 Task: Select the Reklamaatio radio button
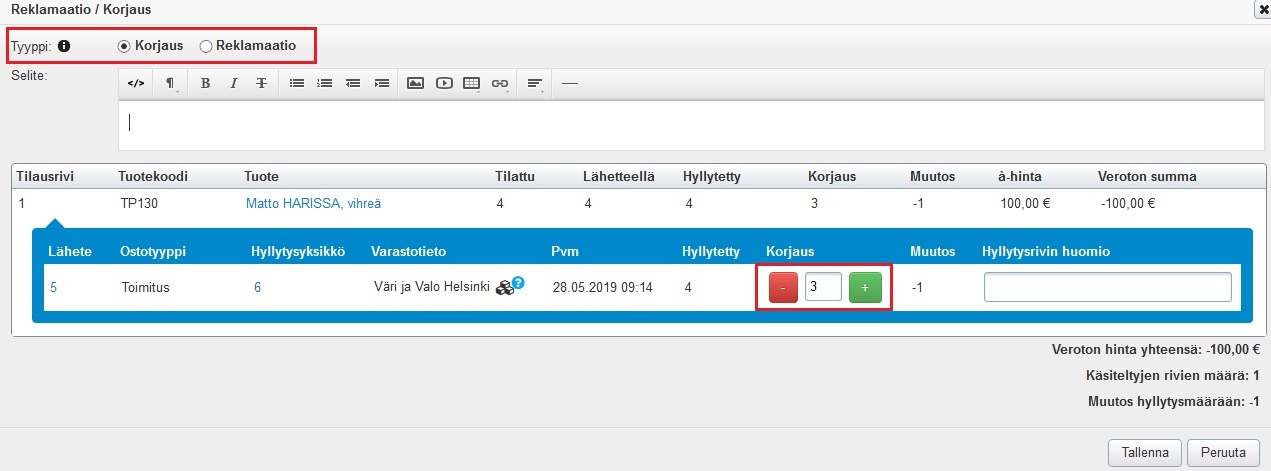(x=206, y=46)
